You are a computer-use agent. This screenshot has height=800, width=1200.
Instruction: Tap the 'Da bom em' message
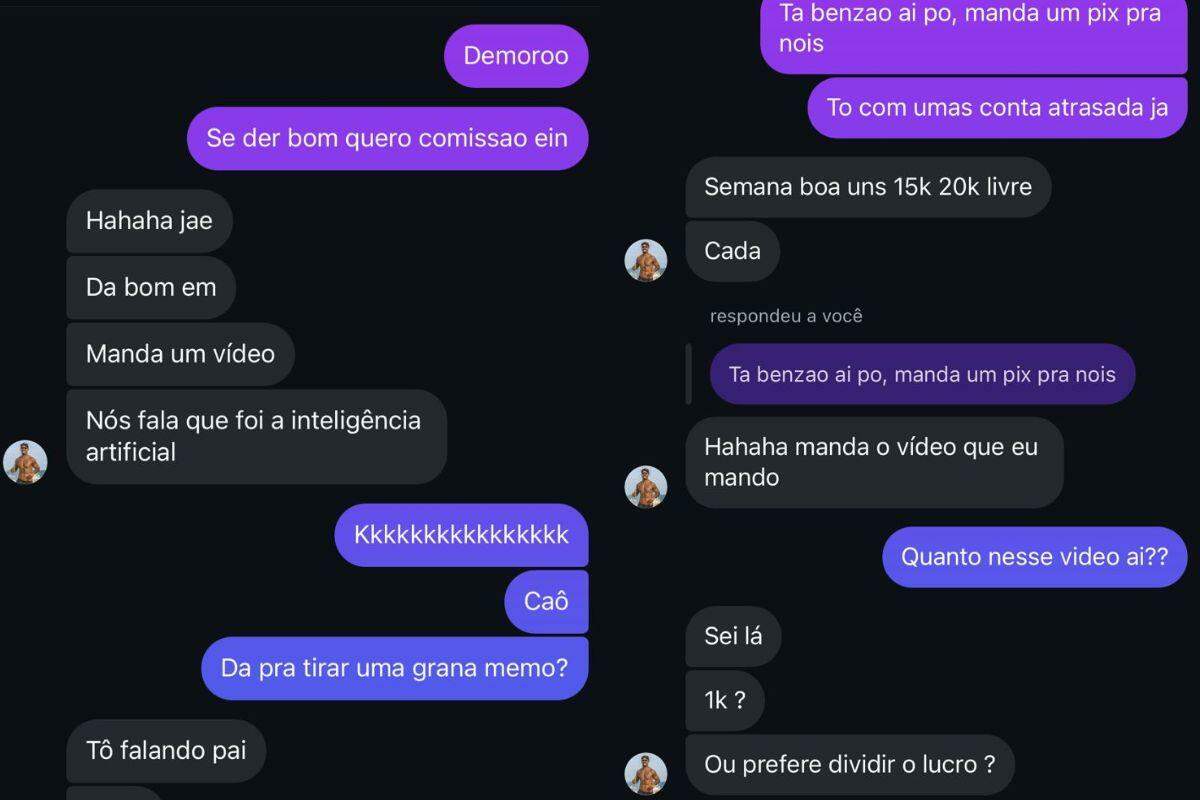click(151, 288)
